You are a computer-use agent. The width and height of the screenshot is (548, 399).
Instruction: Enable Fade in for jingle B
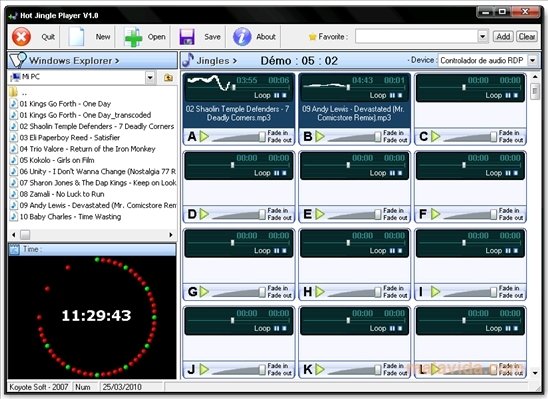point(394,133)
